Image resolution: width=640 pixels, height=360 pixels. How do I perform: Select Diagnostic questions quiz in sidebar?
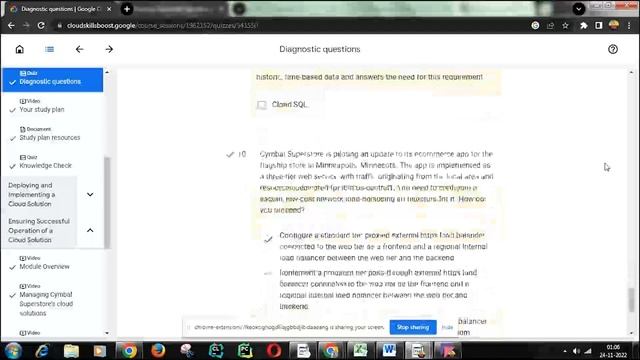(x=53, y=80)
